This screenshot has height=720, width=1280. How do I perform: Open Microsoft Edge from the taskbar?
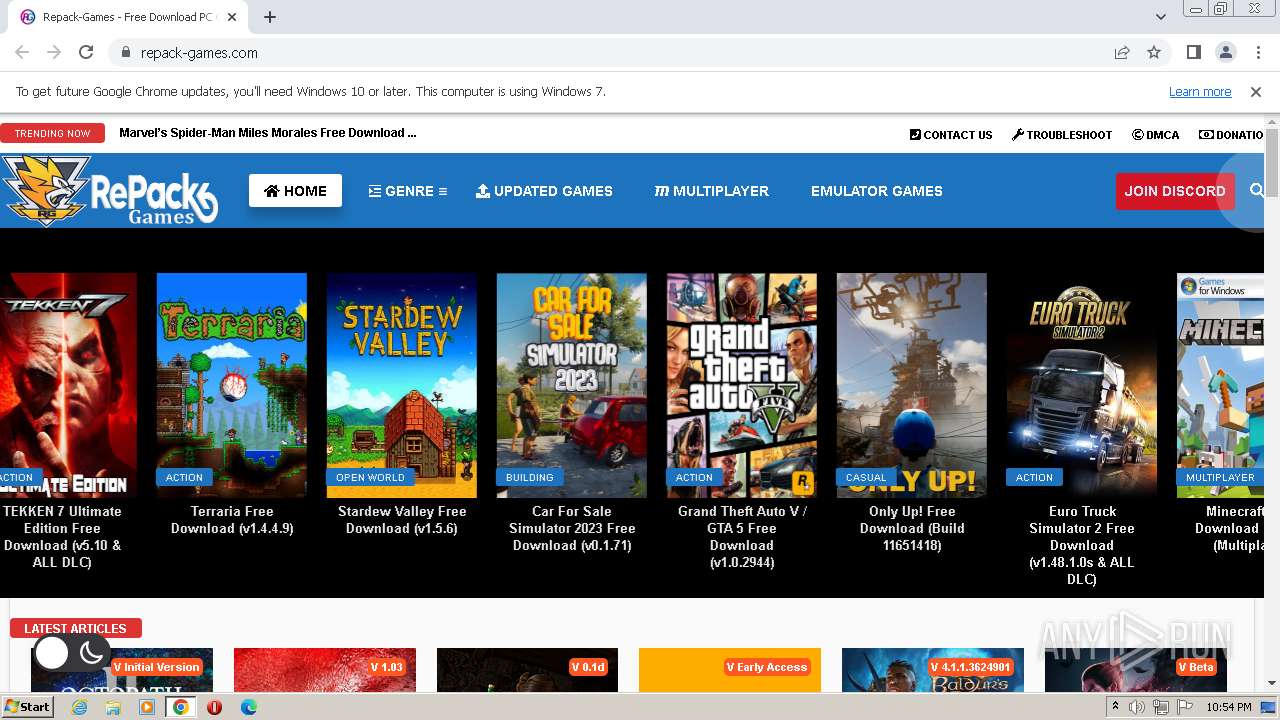[x=249, y=707]
